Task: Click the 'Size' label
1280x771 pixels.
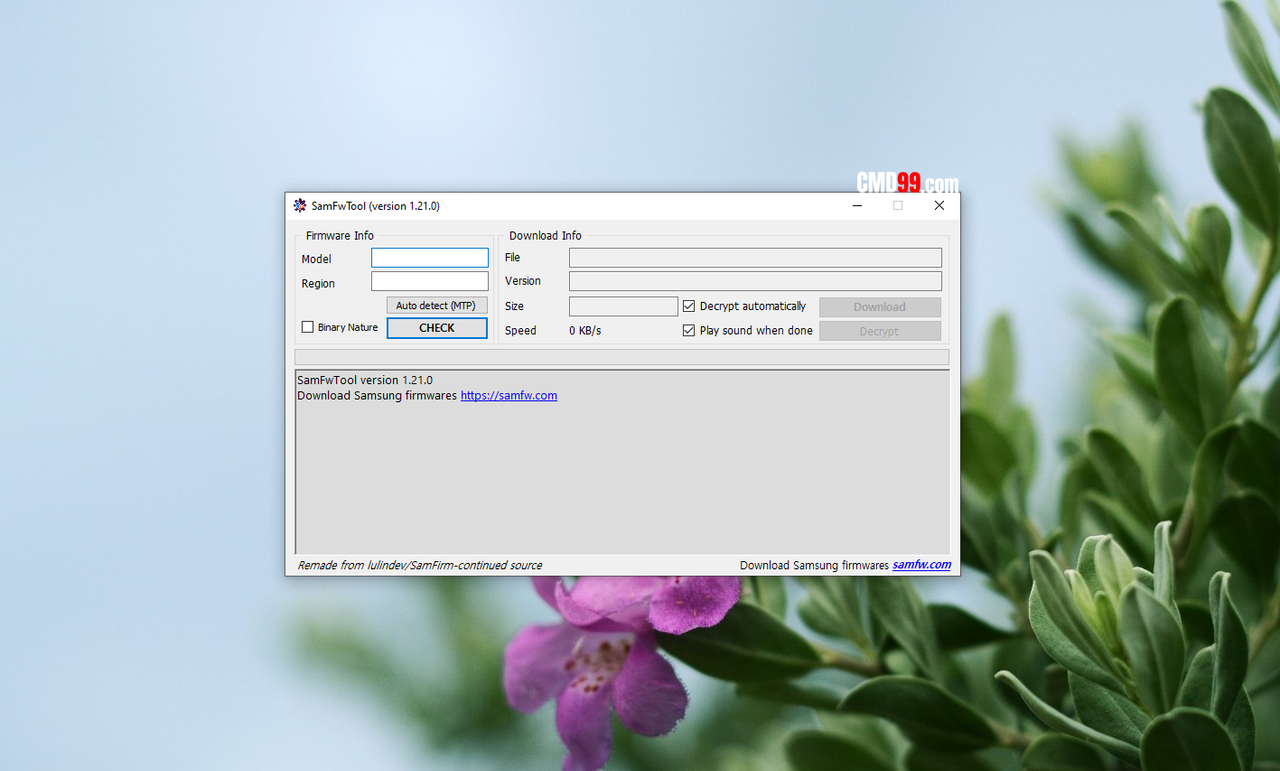Action: (514, 307)
